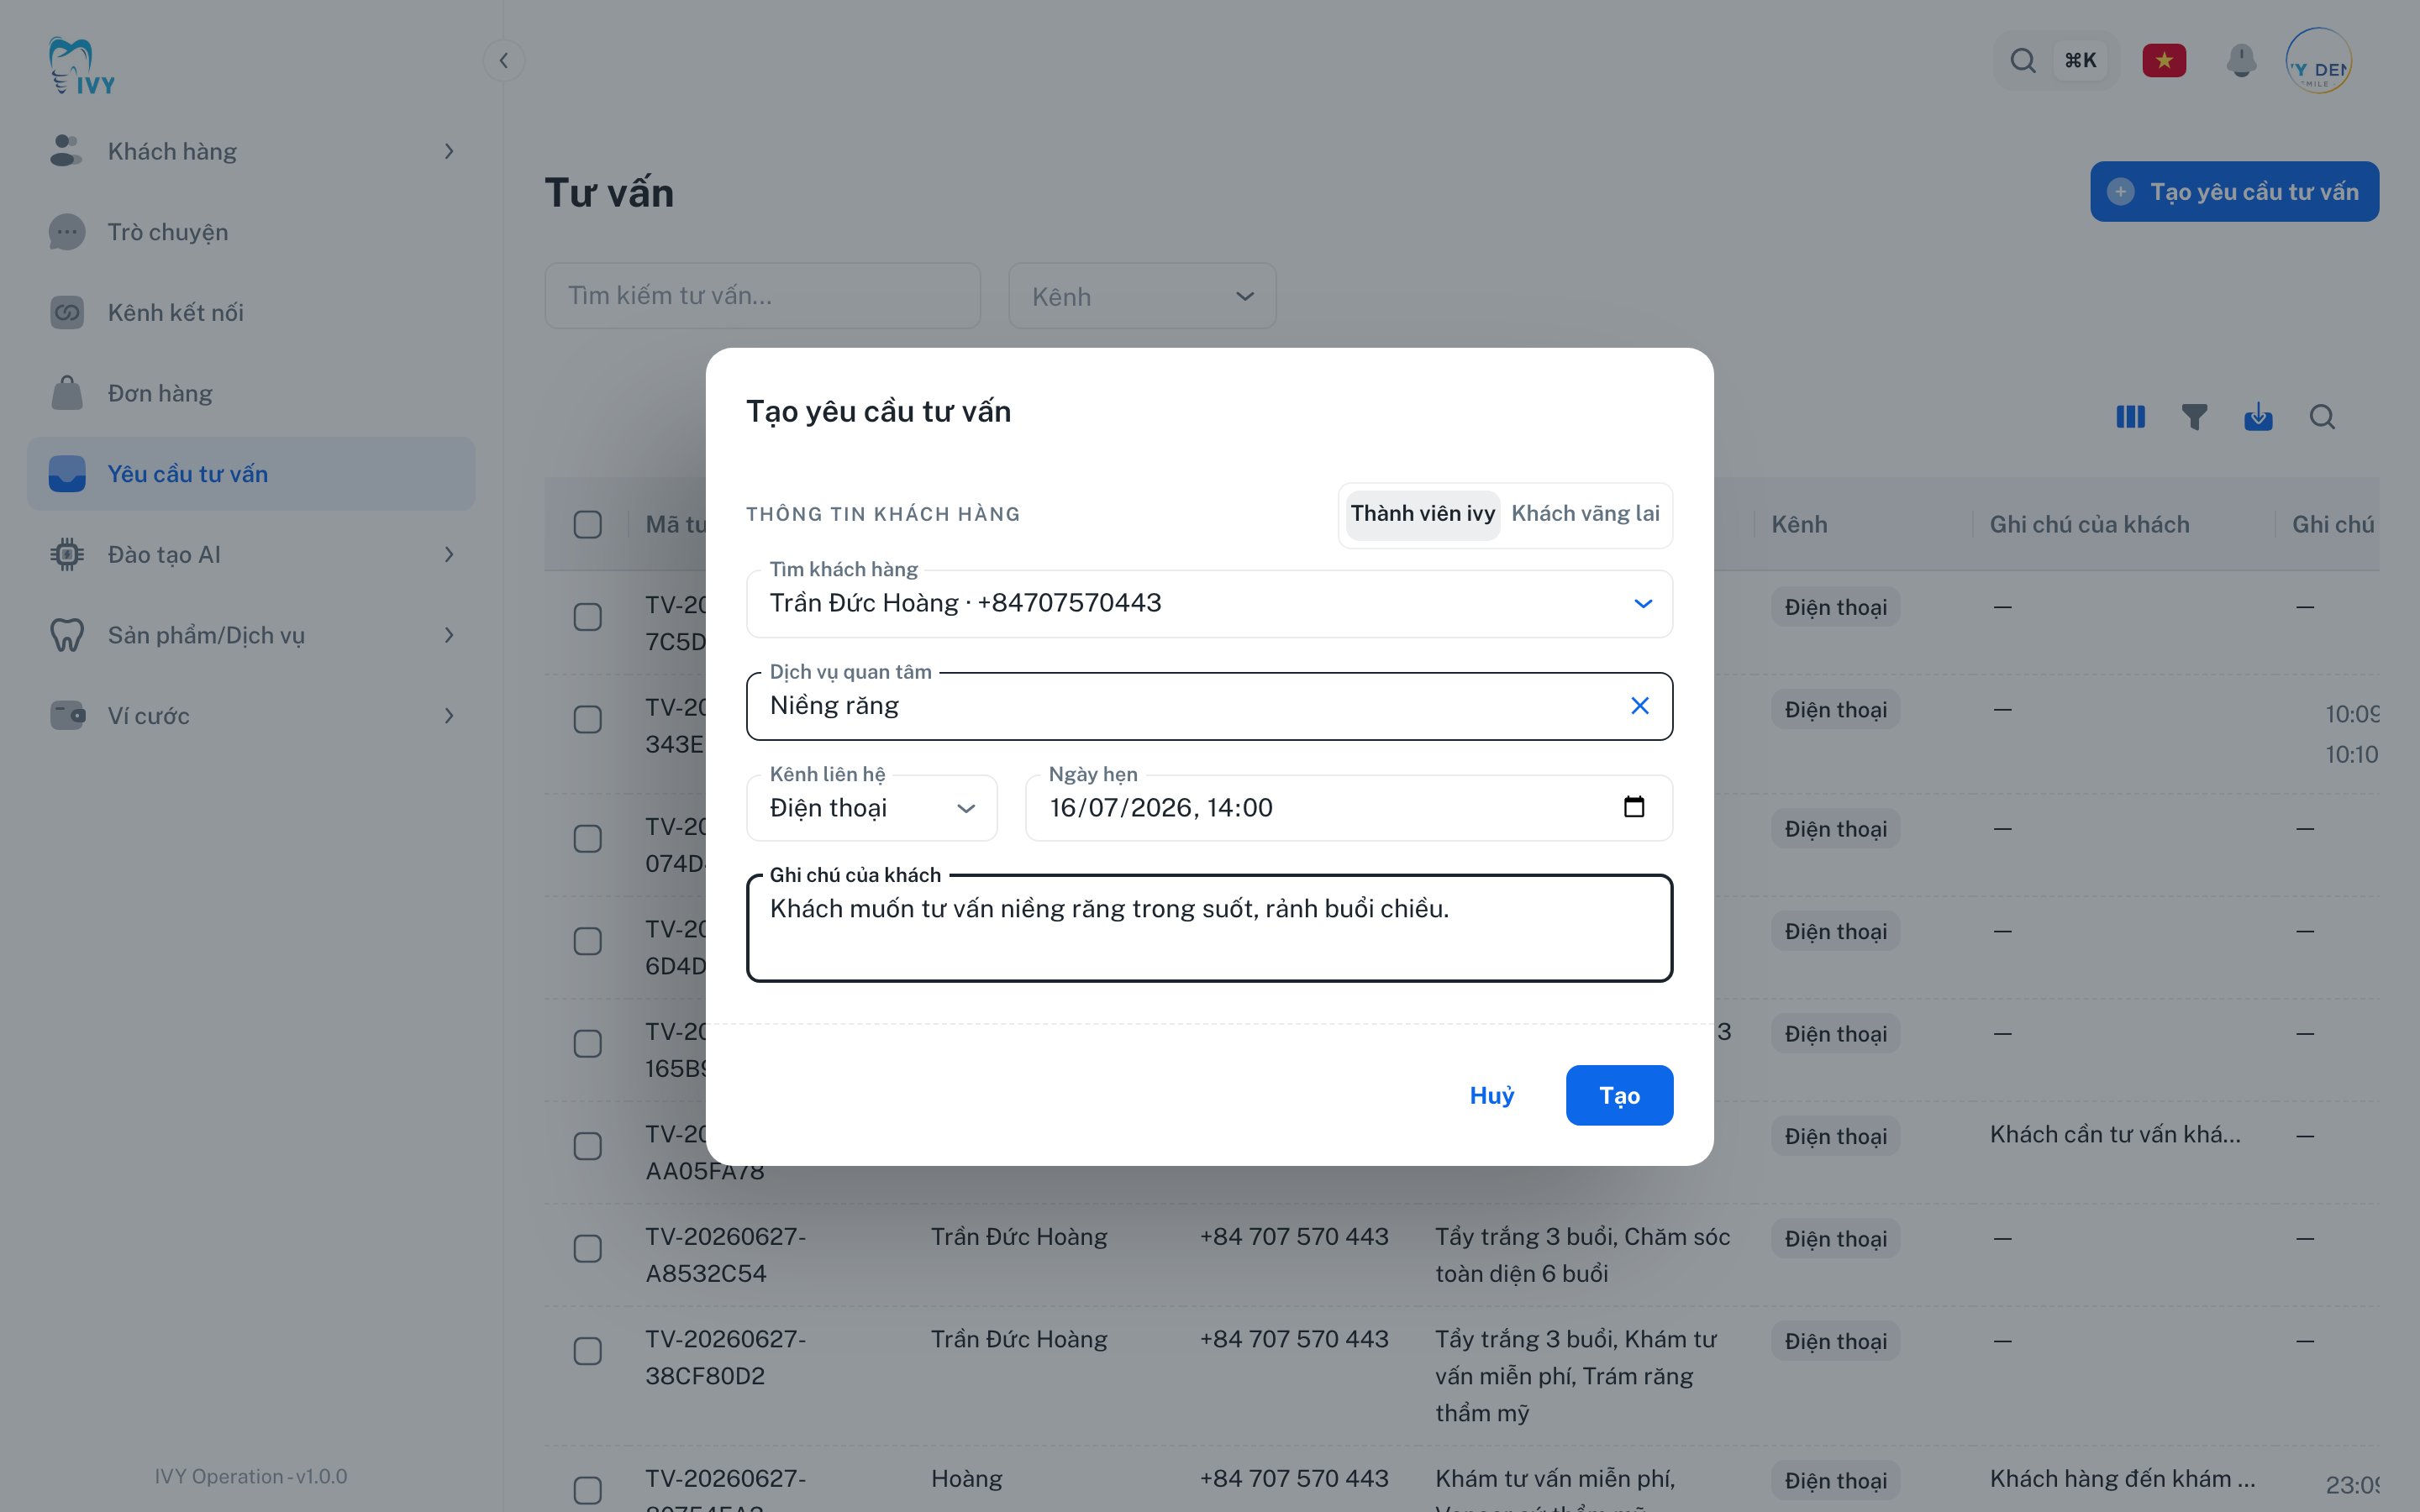Screen dimensions: 2420x1512
Task: Expand Khách hàng submenu chevron
Action: click(449, 151)
